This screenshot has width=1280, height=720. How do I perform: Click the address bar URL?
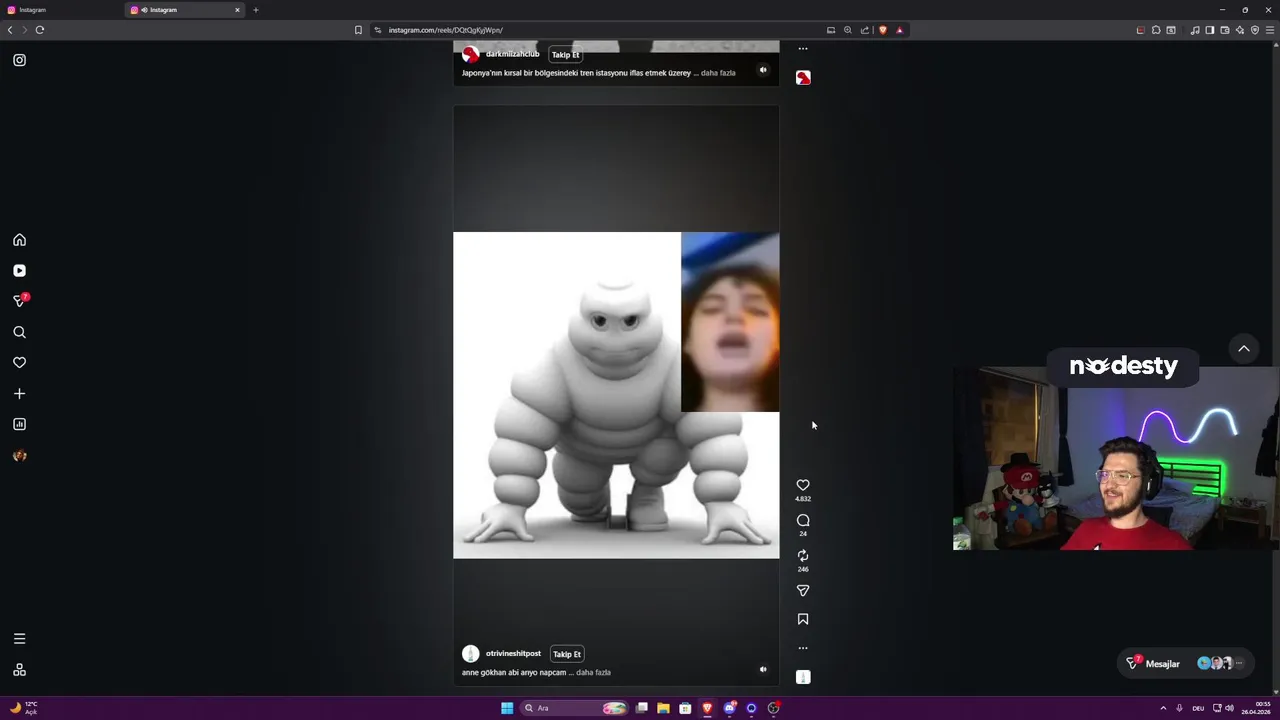445,30
